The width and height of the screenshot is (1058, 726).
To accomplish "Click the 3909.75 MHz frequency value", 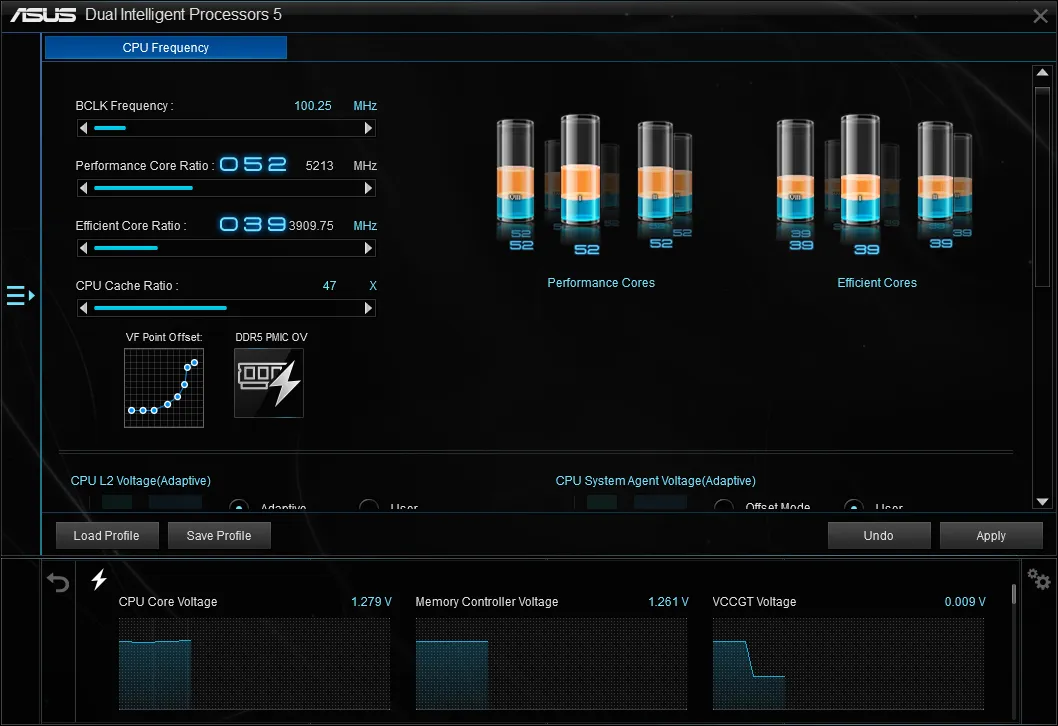I will (311, 226).
